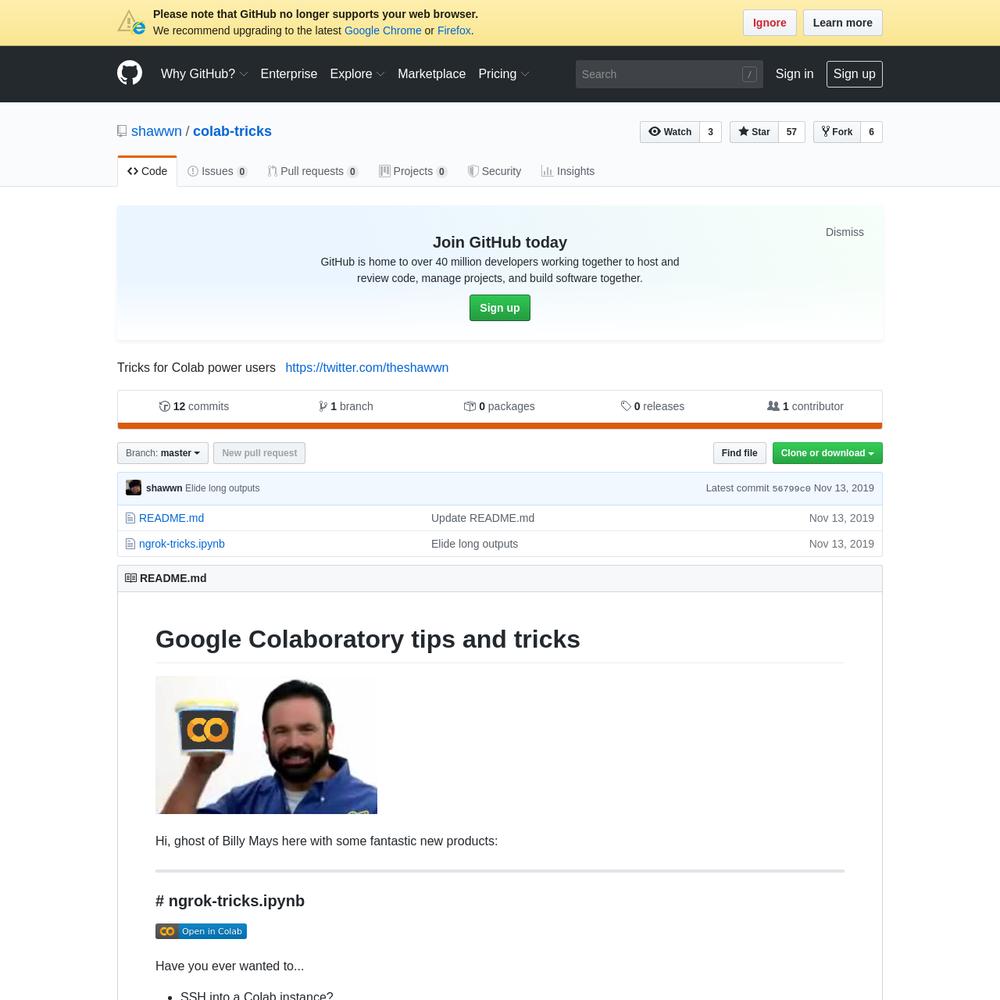Click the search slash shortcut icon

coord(749,74)
